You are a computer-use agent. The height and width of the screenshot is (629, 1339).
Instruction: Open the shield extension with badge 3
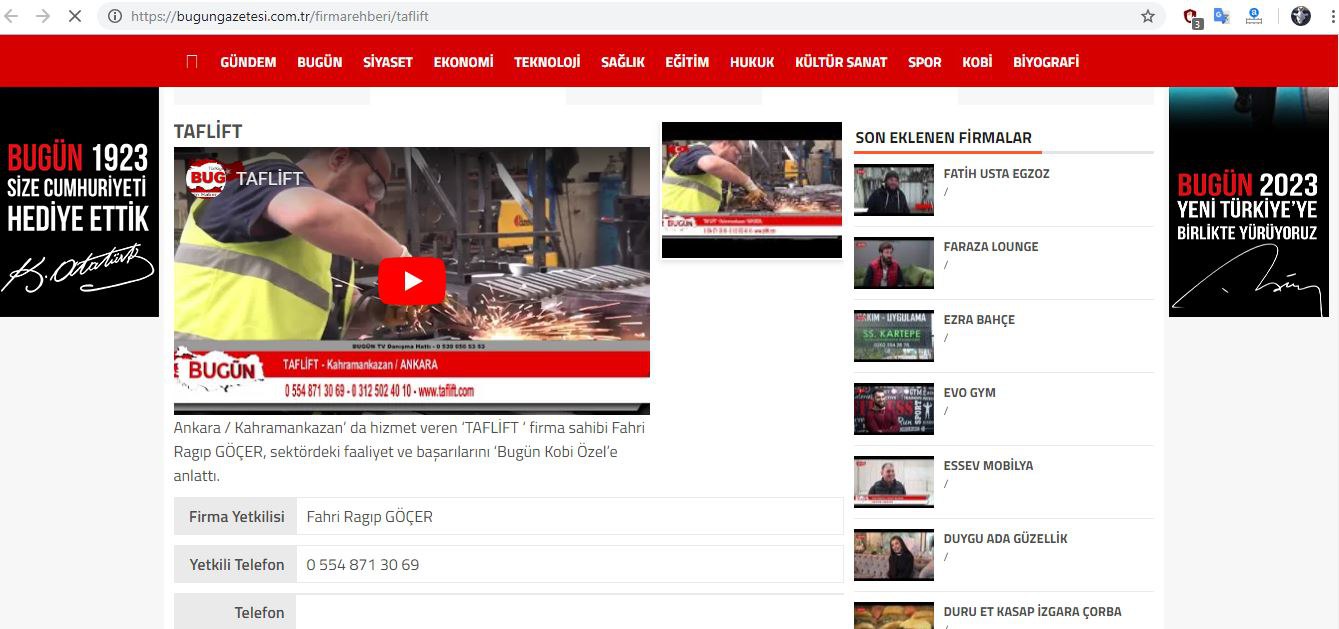tap(1191, 17)
